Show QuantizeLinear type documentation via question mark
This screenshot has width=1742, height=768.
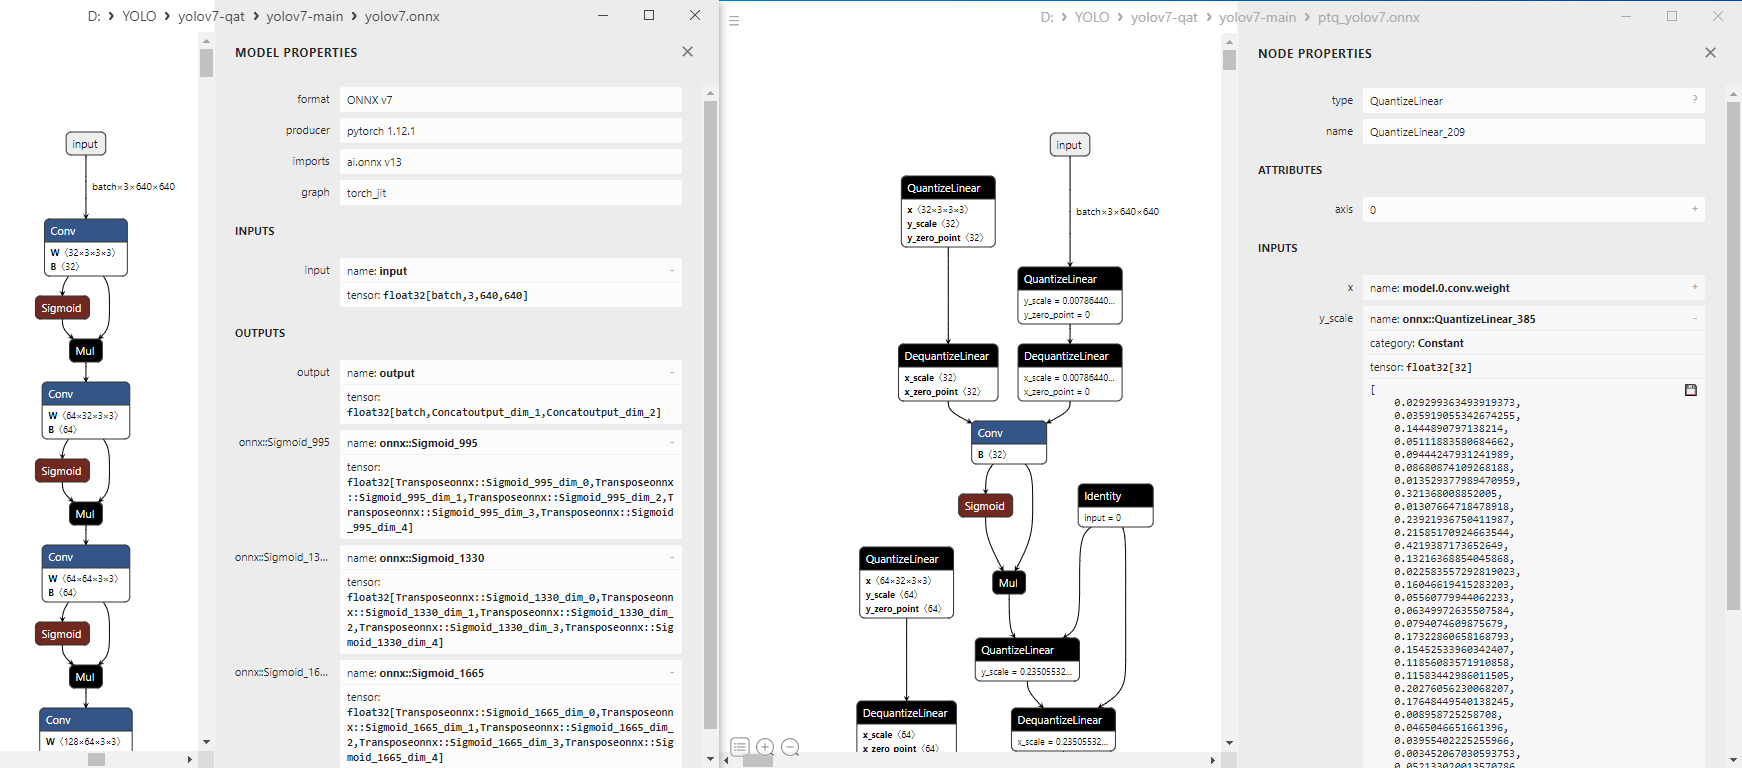tap(1695, 100)
